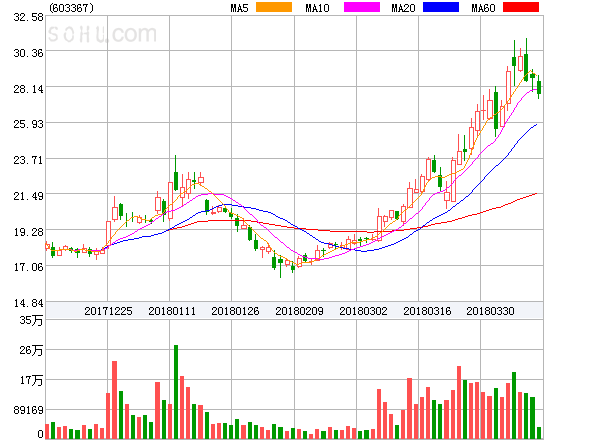Click the 25.93 price axis label
The width and height of the screenshot is (600, 440).
coord(28,124)
